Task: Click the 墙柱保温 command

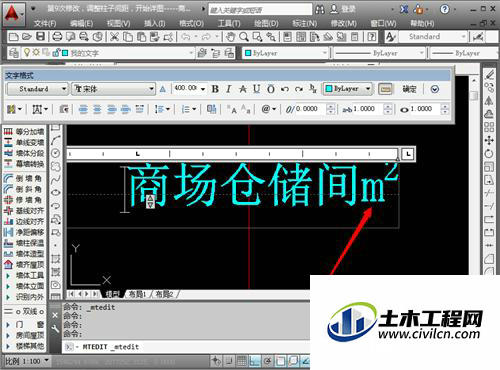Action: pyautogui.click(x=24, y=243)
